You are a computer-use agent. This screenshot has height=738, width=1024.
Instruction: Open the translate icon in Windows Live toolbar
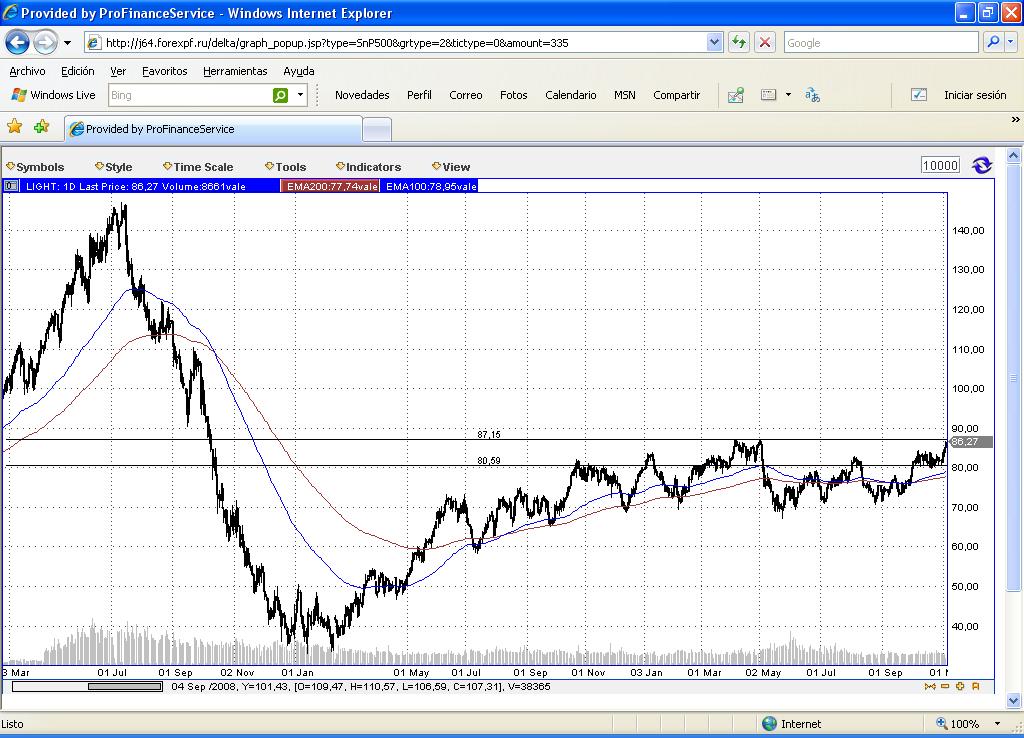point(812,95)
